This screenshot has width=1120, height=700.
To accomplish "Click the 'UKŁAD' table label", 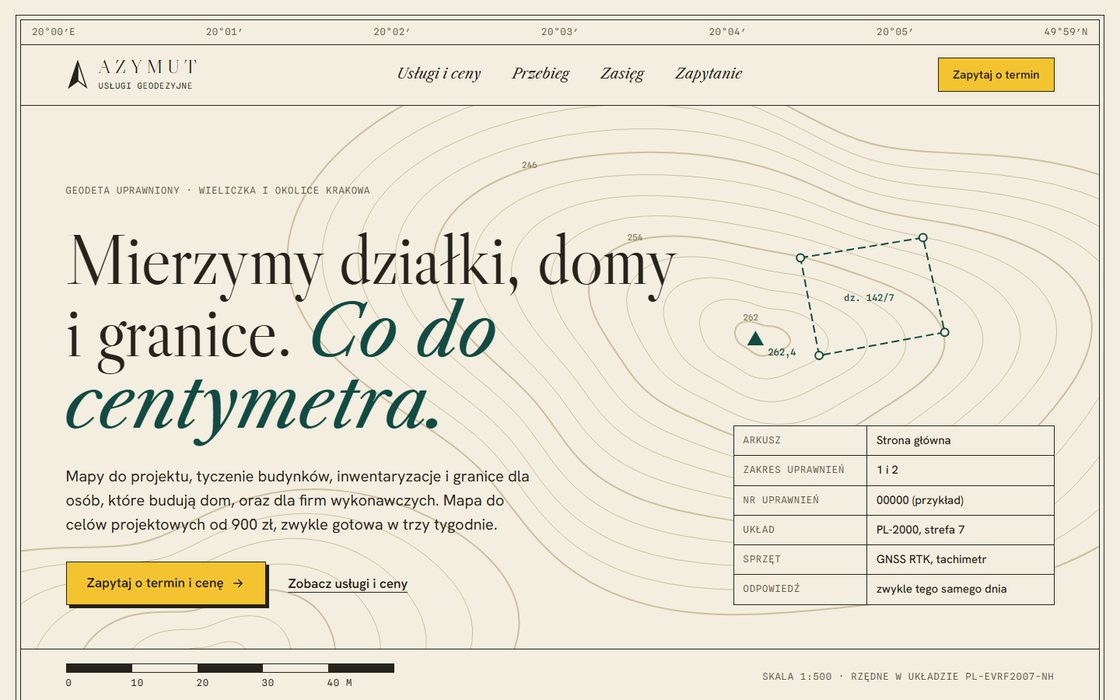I will 759,529.
